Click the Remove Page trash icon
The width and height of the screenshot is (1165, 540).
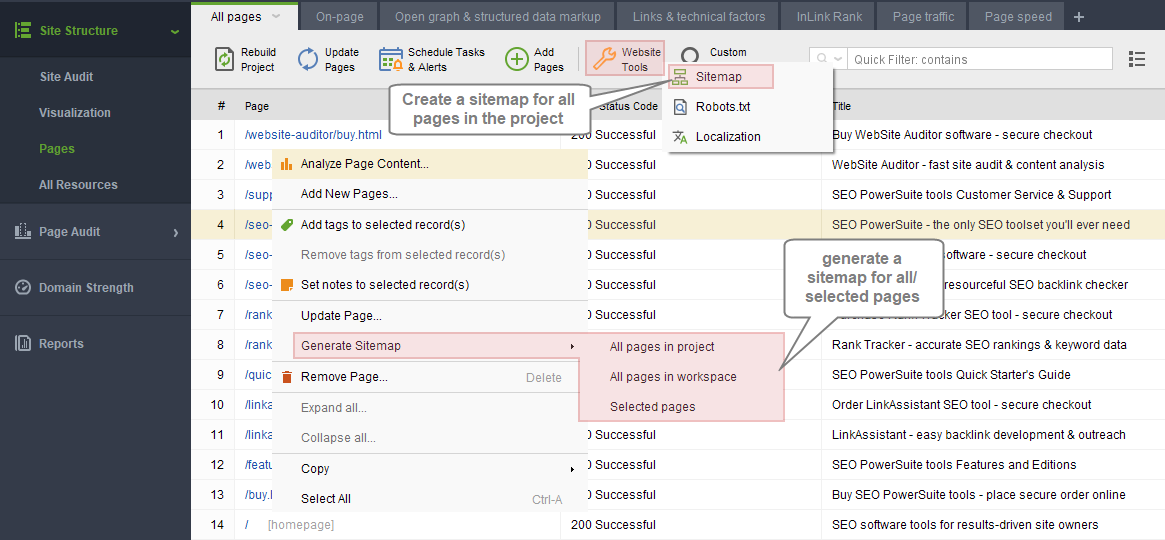287,377
